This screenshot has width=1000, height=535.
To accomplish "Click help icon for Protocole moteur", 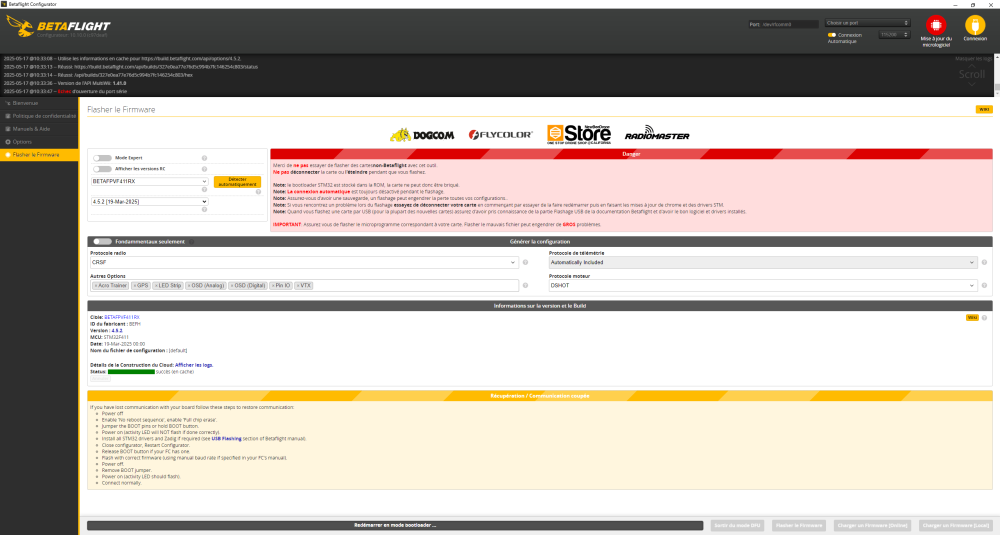I will click(984, 286).
